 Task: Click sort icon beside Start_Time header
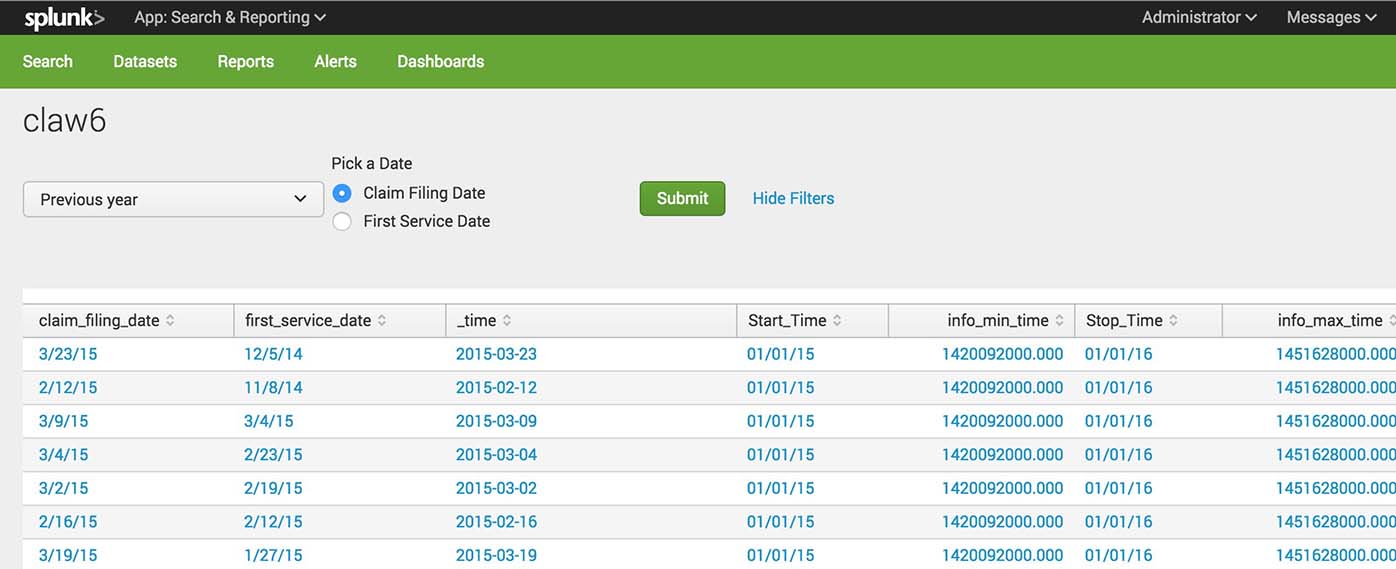(x=837, y=321)
